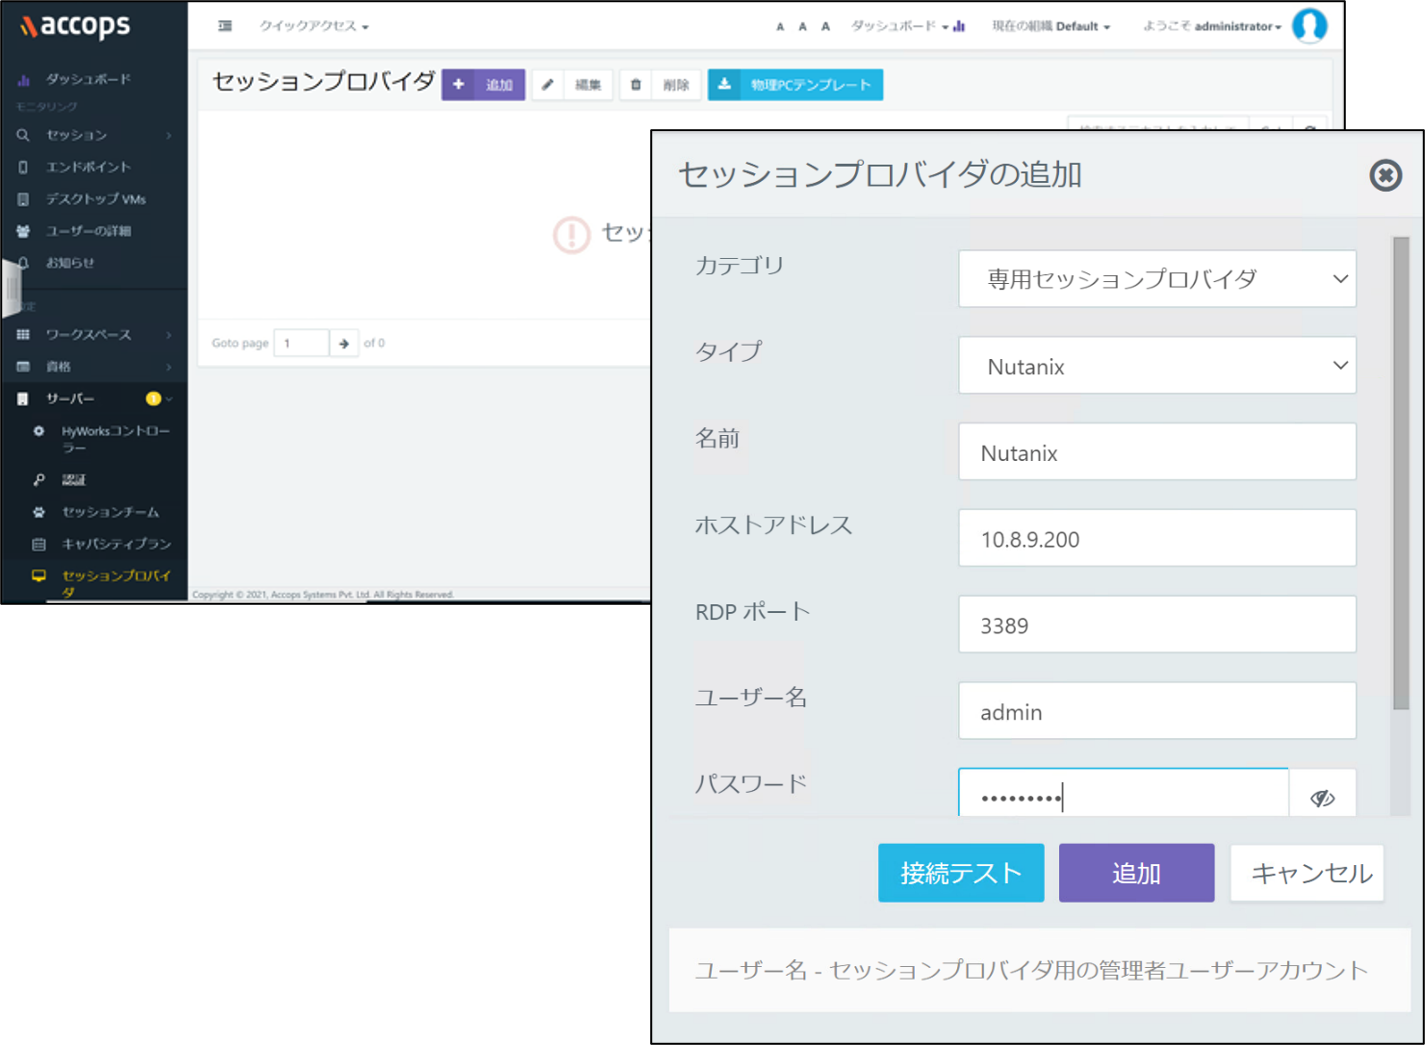Click the user avatar icon
Screen dimensions: 1425x1045
tap(1310, 26)
